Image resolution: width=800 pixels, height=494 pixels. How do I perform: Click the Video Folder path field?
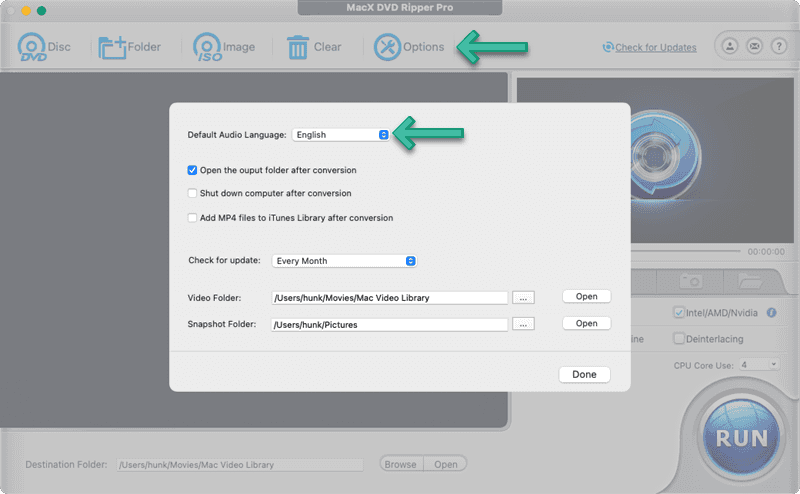point(389,298)
